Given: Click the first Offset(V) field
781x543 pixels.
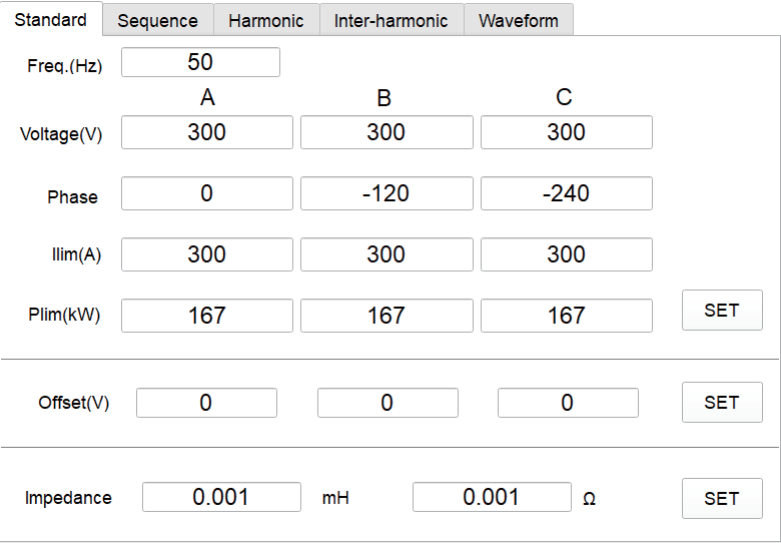Looking at the screenshot, I should (x=206, y=403).
